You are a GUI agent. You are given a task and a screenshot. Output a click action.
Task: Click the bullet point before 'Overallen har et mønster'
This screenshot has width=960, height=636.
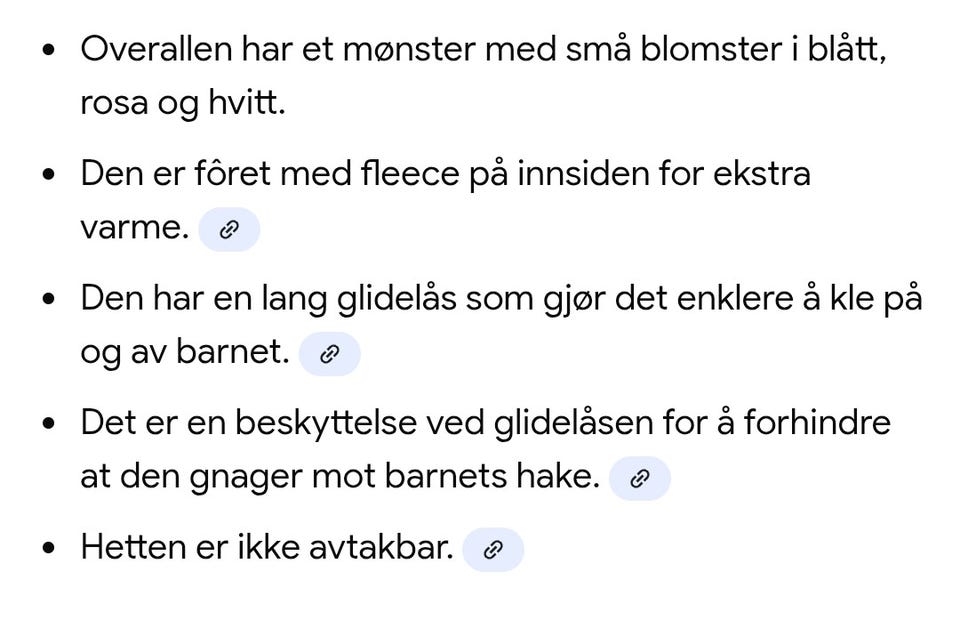pyautogui.click(x=49, y=50)
